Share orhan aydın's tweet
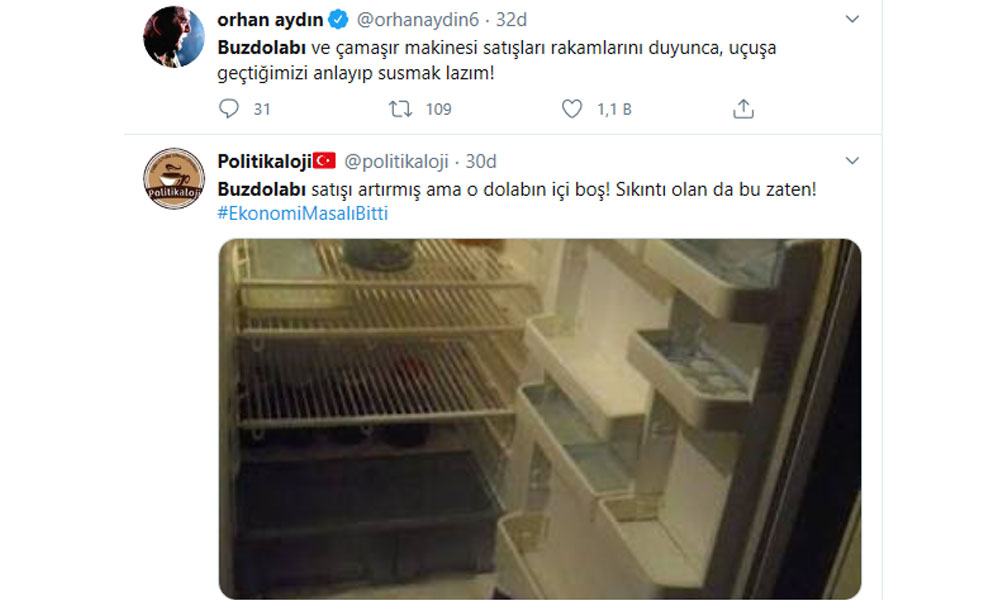Image resolution: width=1000 pixels, height=600 pixels. coord(743,109)
